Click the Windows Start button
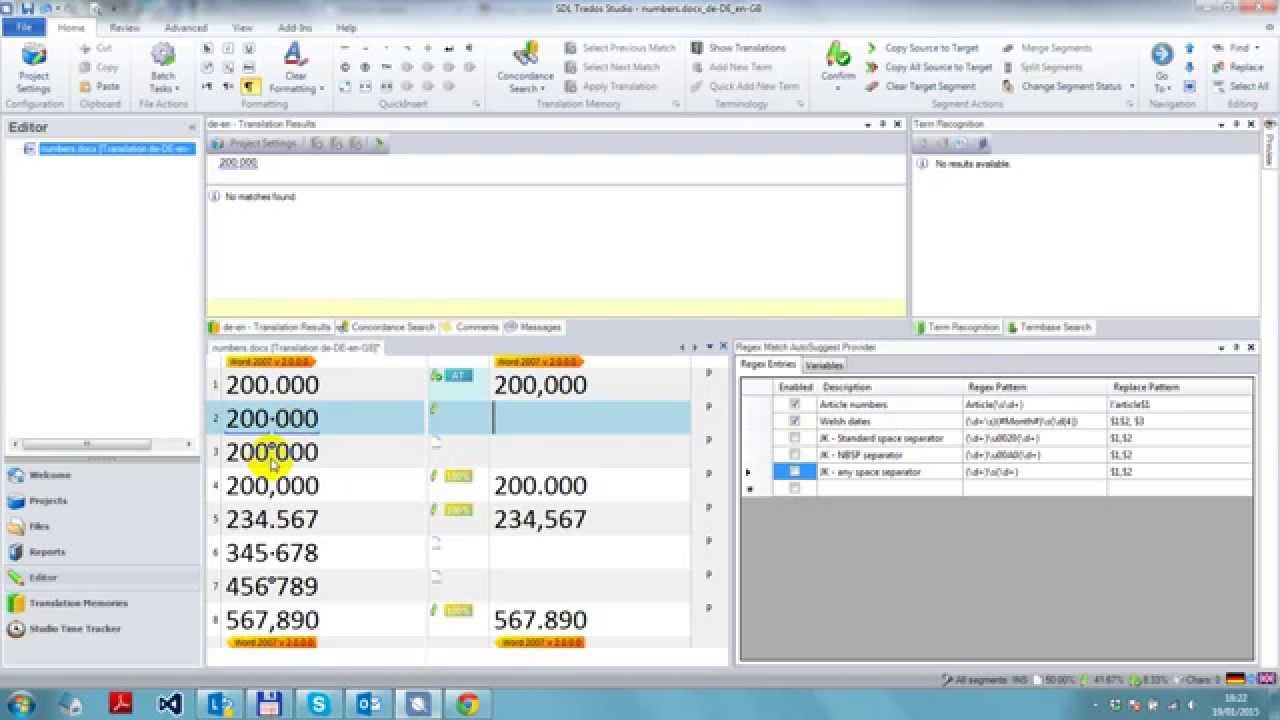 22,704
